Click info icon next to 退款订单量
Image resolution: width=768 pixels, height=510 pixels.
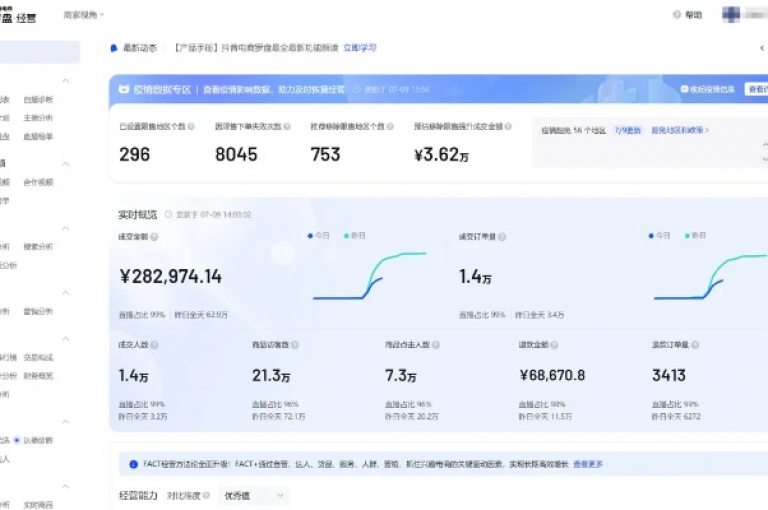(x=695, y=345)
